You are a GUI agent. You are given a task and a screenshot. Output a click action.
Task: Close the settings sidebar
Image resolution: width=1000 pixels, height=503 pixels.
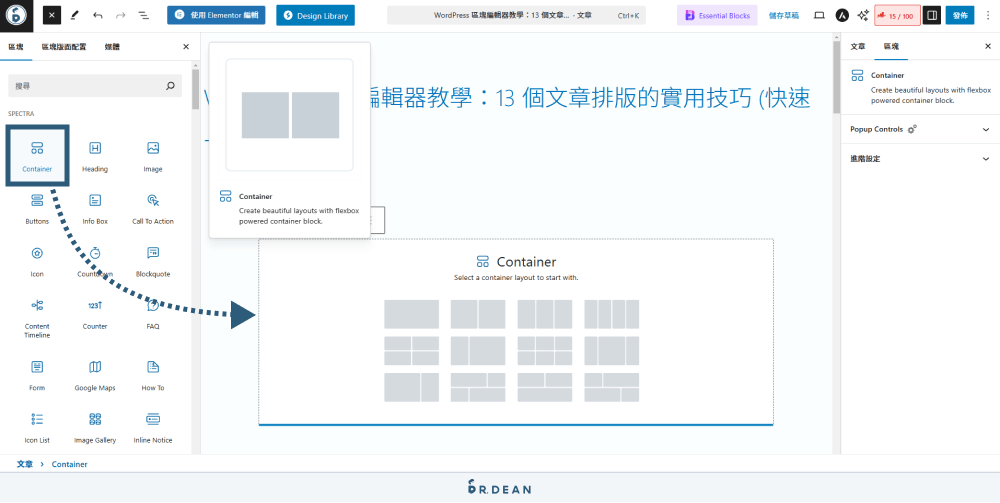tap(987, 47)
